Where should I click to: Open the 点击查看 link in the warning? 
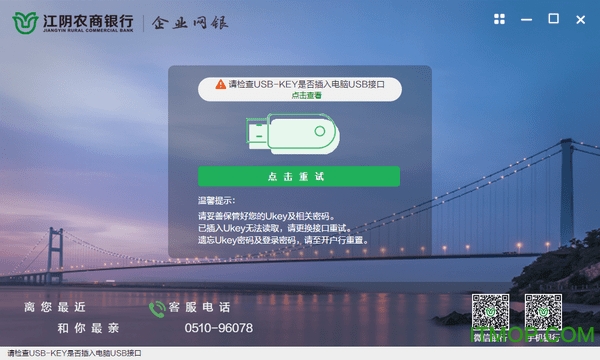[x=307, y=95]
